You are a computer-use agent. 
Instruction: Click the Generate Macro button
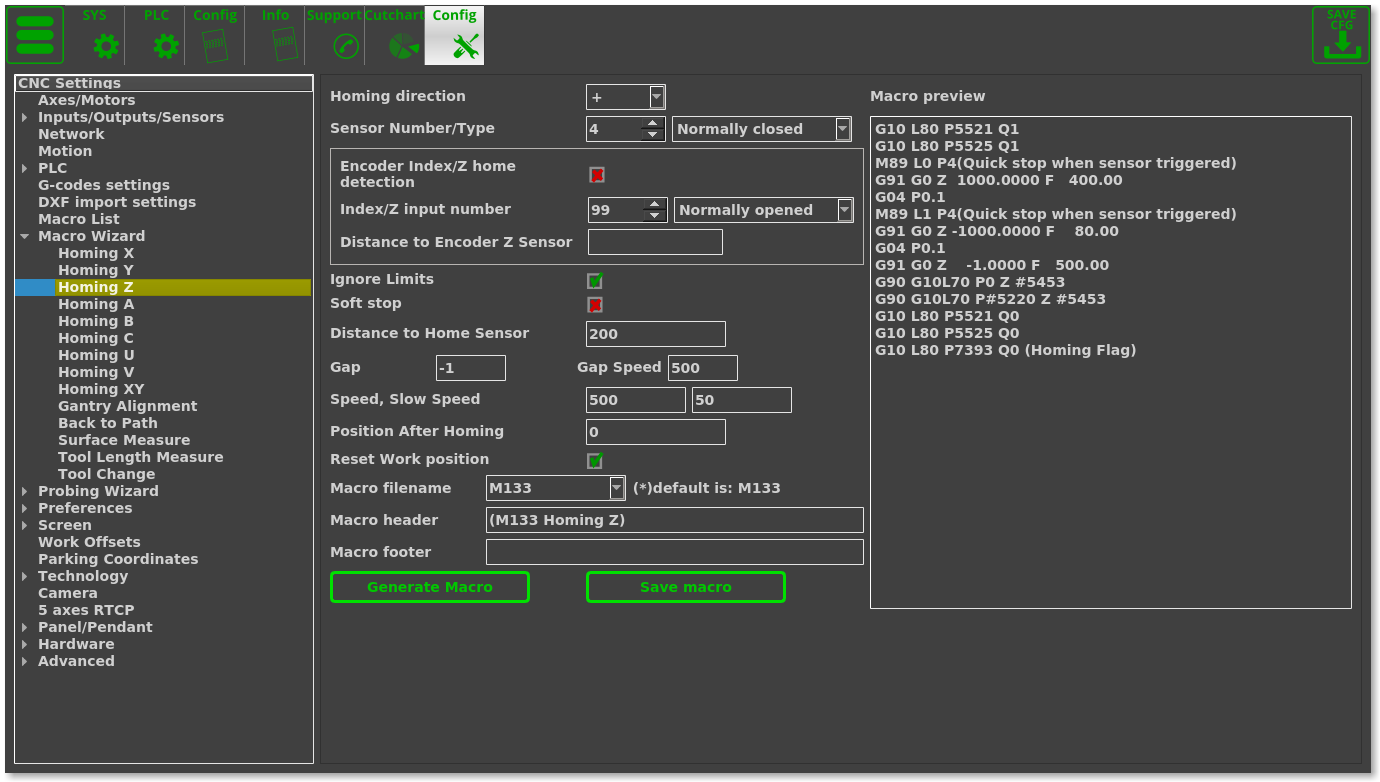[429, 587]
